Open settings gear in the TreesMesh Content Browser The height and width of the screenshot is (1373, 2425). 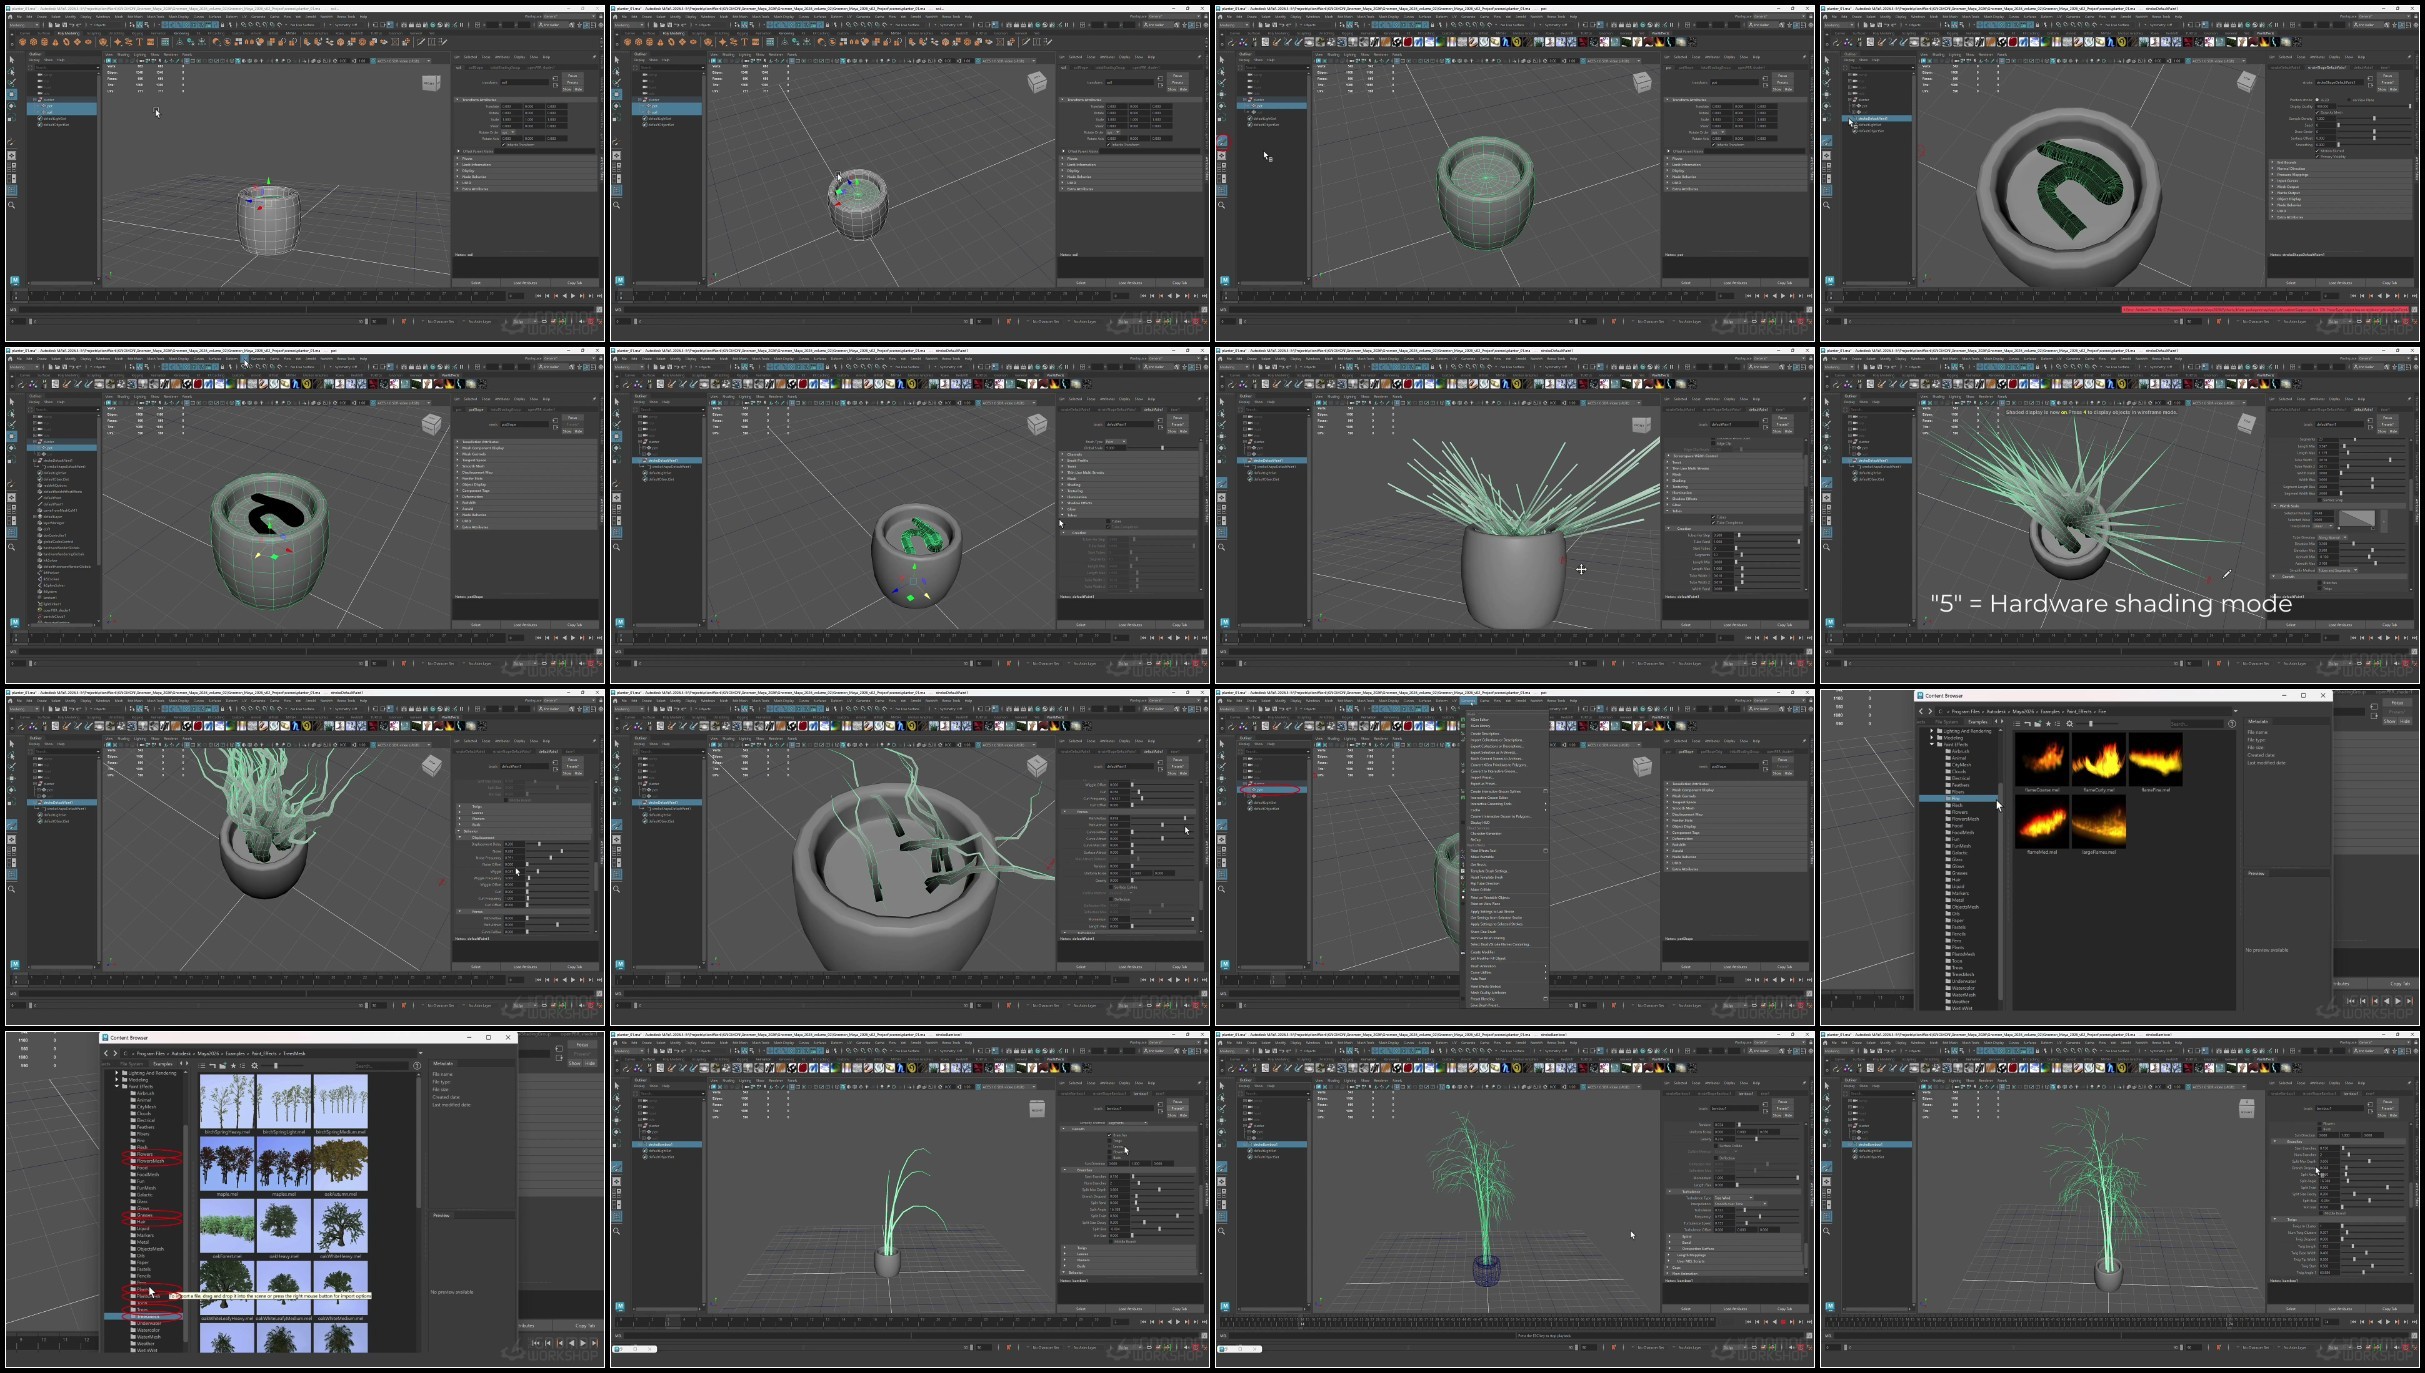tap(254, 1066)
